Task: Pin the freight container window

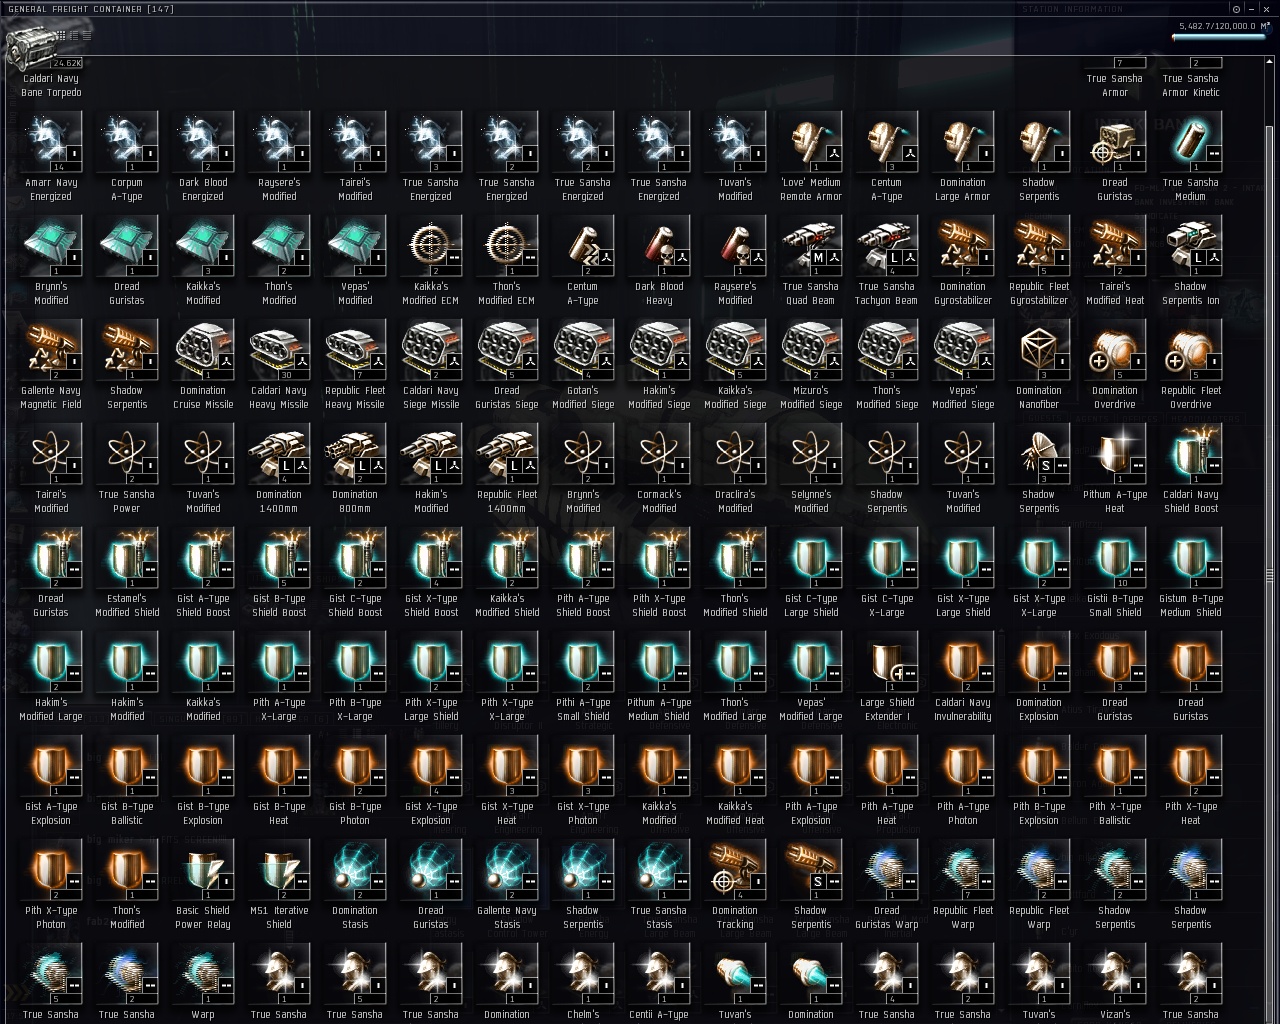Action: pyautogui.click(x=1236, y=9)
